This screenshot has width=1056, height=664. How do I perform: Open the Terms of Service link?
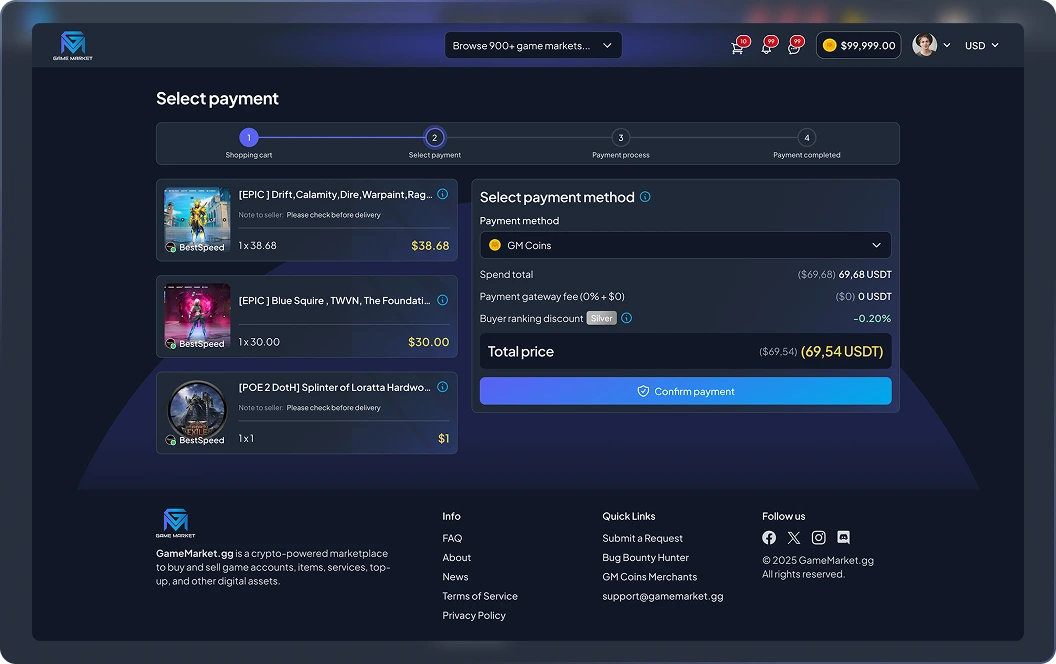click(480, 596)
